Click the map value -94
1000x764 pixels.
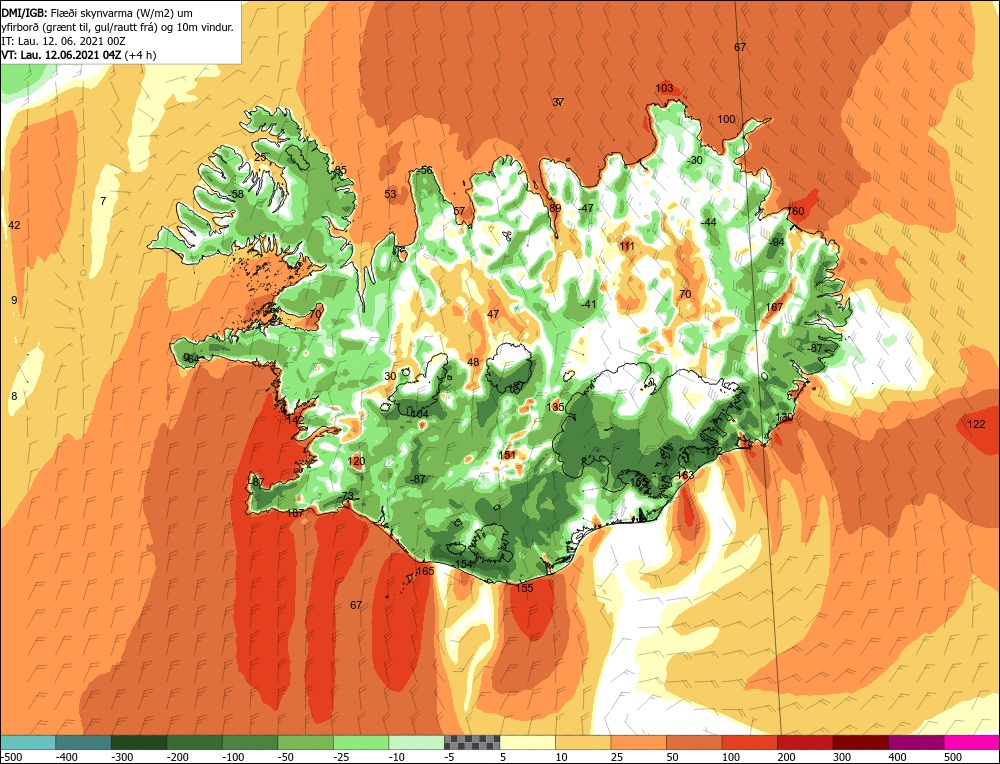(776, 242)
